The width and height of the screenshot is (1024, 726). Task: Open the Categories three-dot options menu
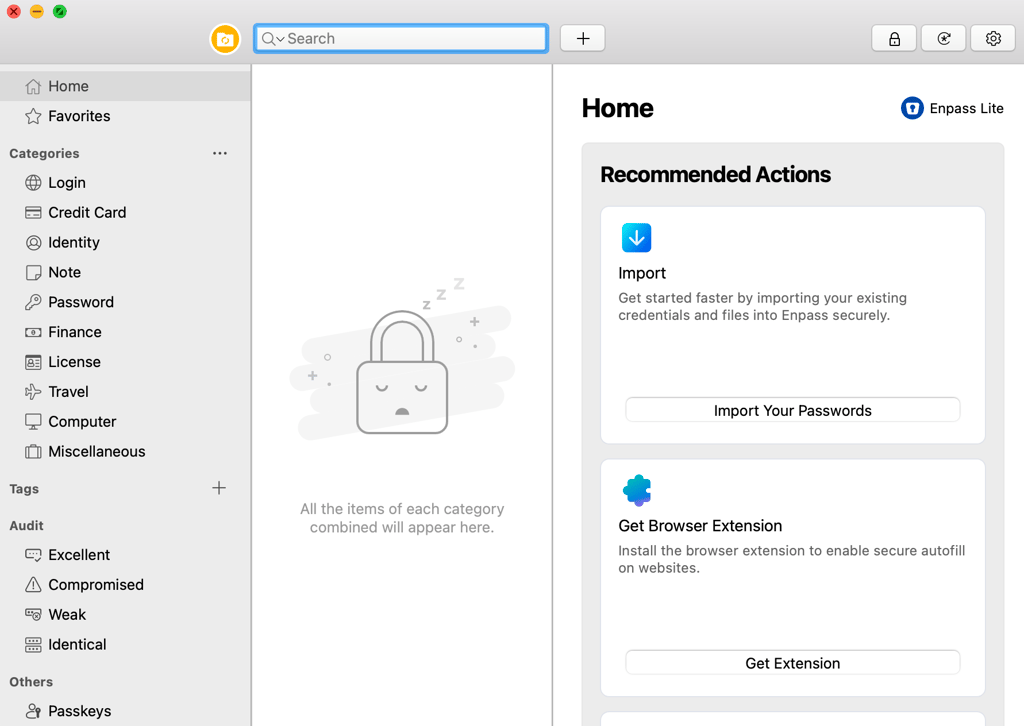tap(220, 153)
